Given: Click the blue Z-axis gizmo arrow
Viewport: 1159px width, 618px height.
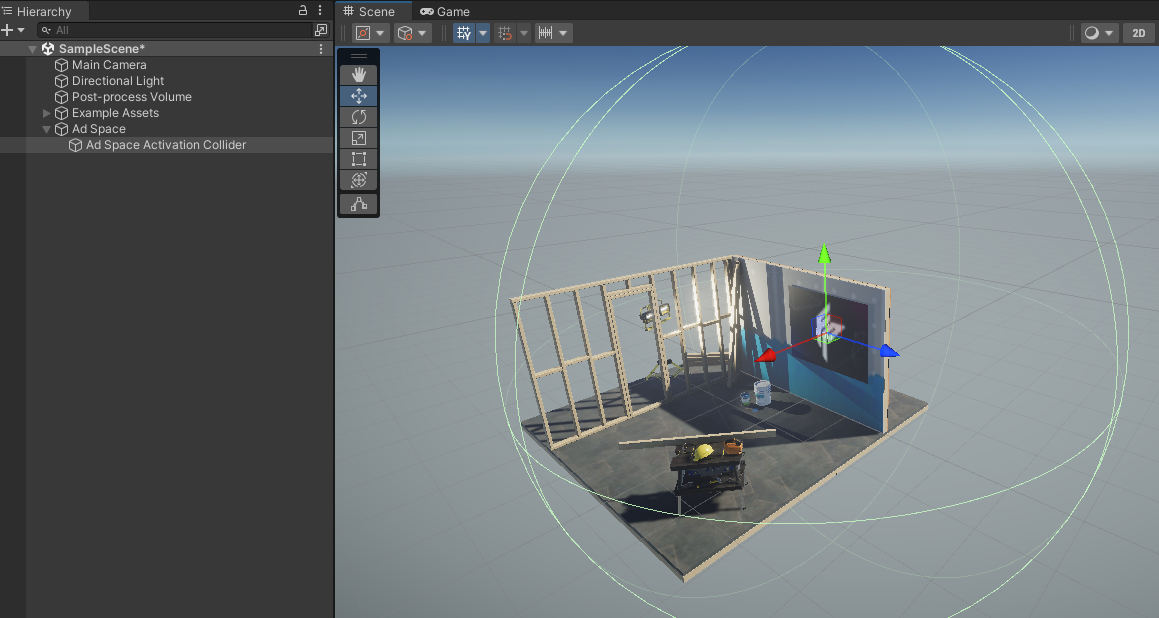Looking at the screenshot, I should [x=889, y=351].
